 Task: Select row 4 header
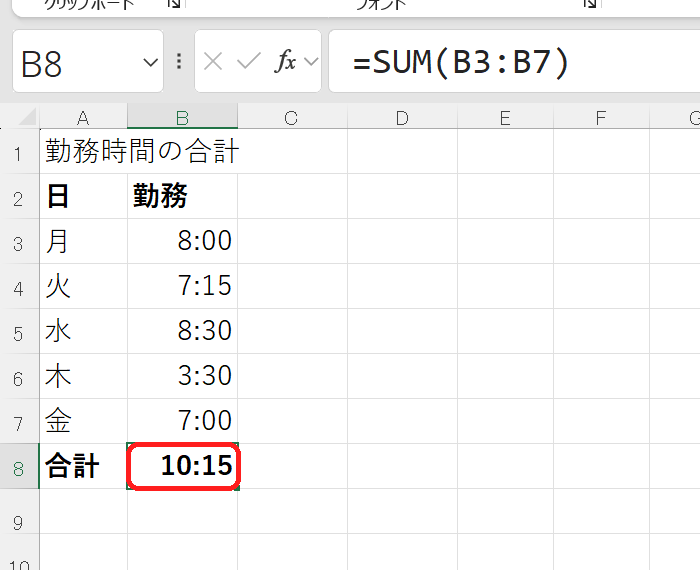click(19, 287)
